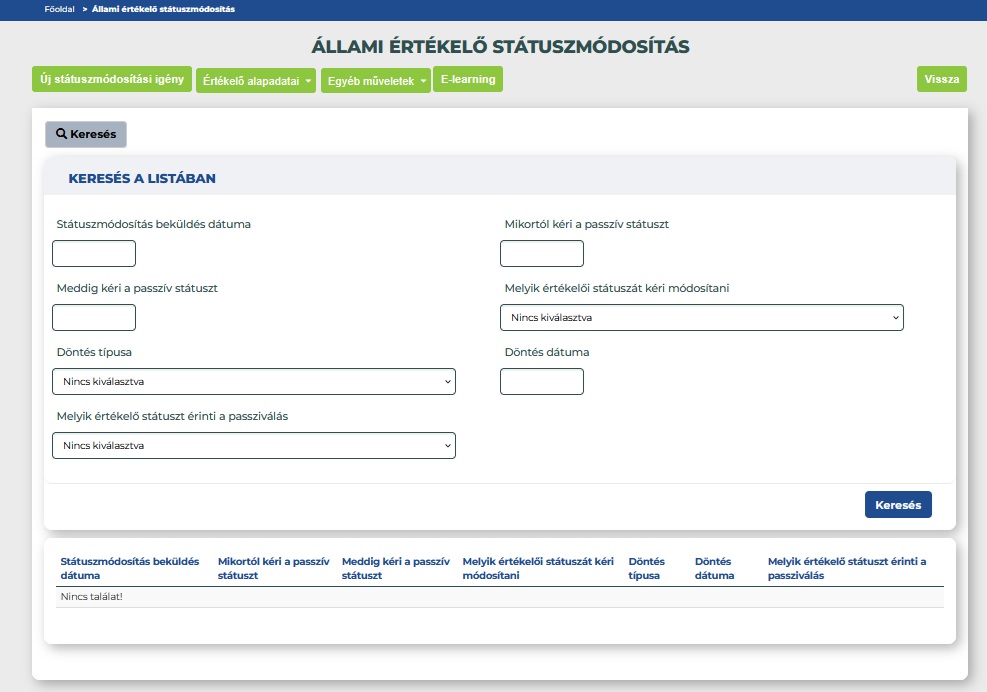Image resolution: width=987 pixels, height=692 pixels.
Task: Focus the Mikortól kéri a passzív státuszt field
Action: (542, 253)
